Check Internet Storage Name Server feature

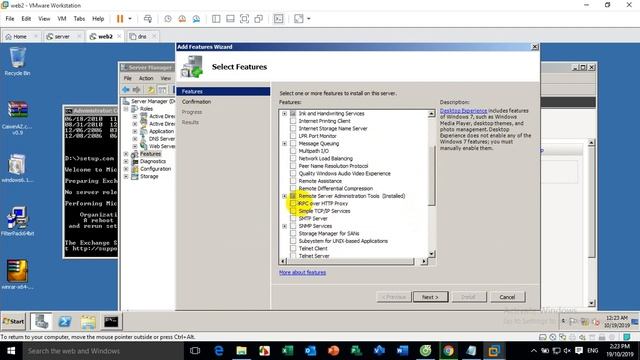293,128
